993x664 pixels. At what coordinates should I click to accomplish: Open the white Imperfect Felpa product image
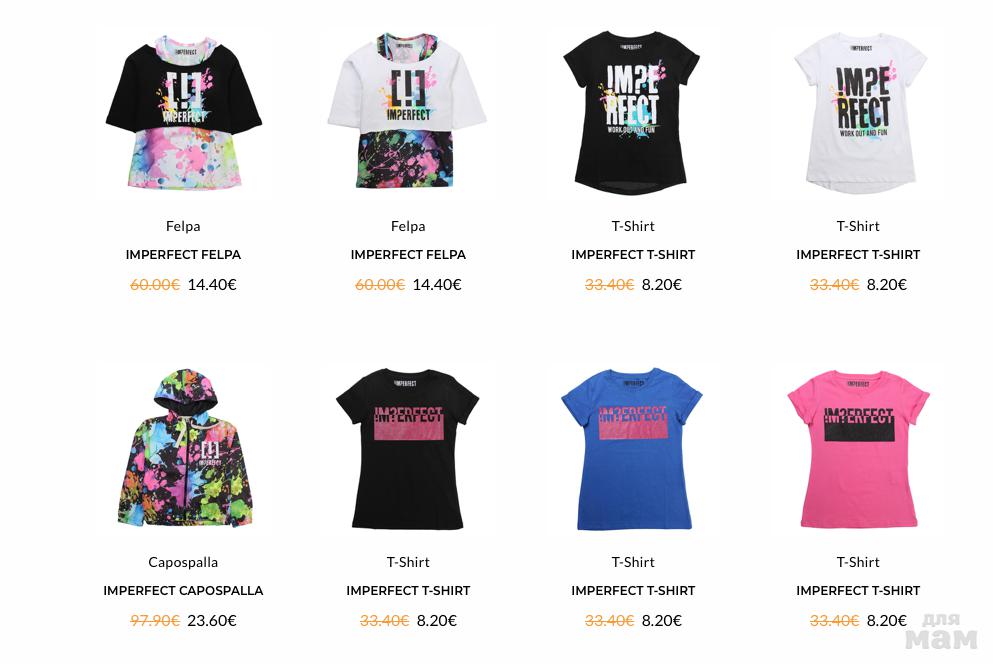coord(407,112)
